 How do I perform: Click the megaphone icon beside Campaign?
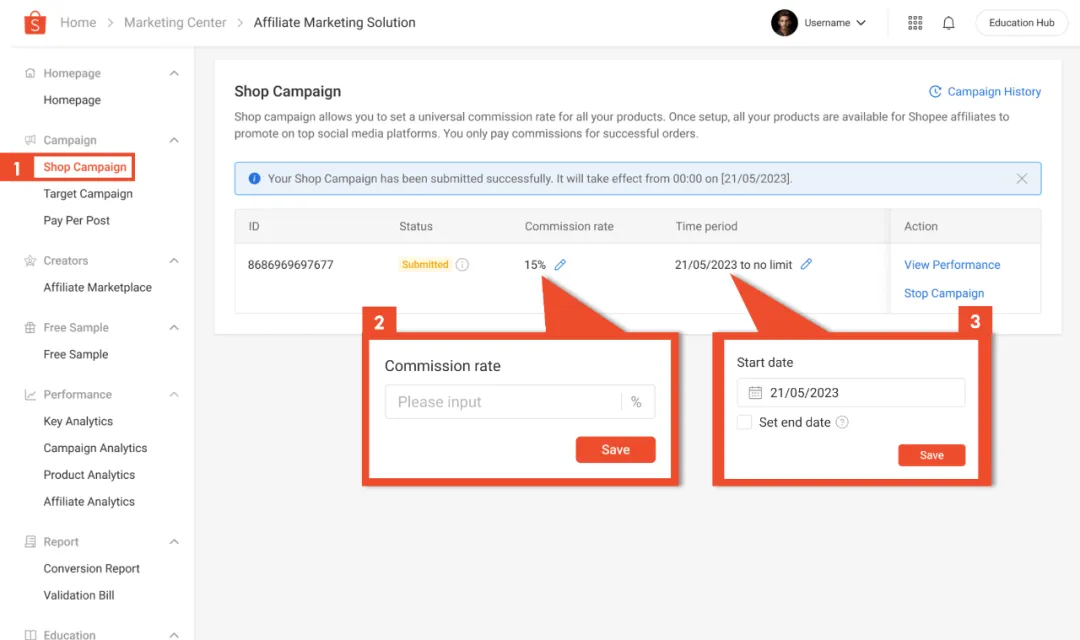(x=30, y=140)
